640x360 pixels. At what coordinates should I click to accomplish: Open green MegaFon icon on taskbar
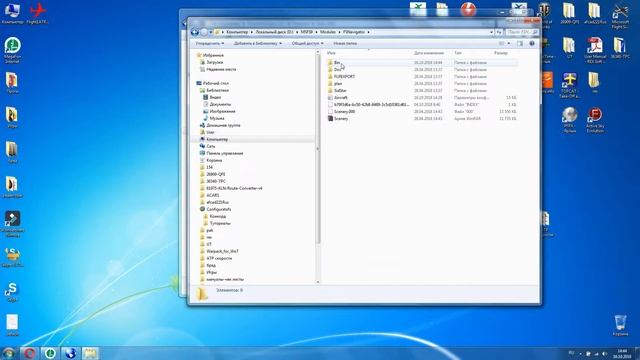tap(50, 353)
